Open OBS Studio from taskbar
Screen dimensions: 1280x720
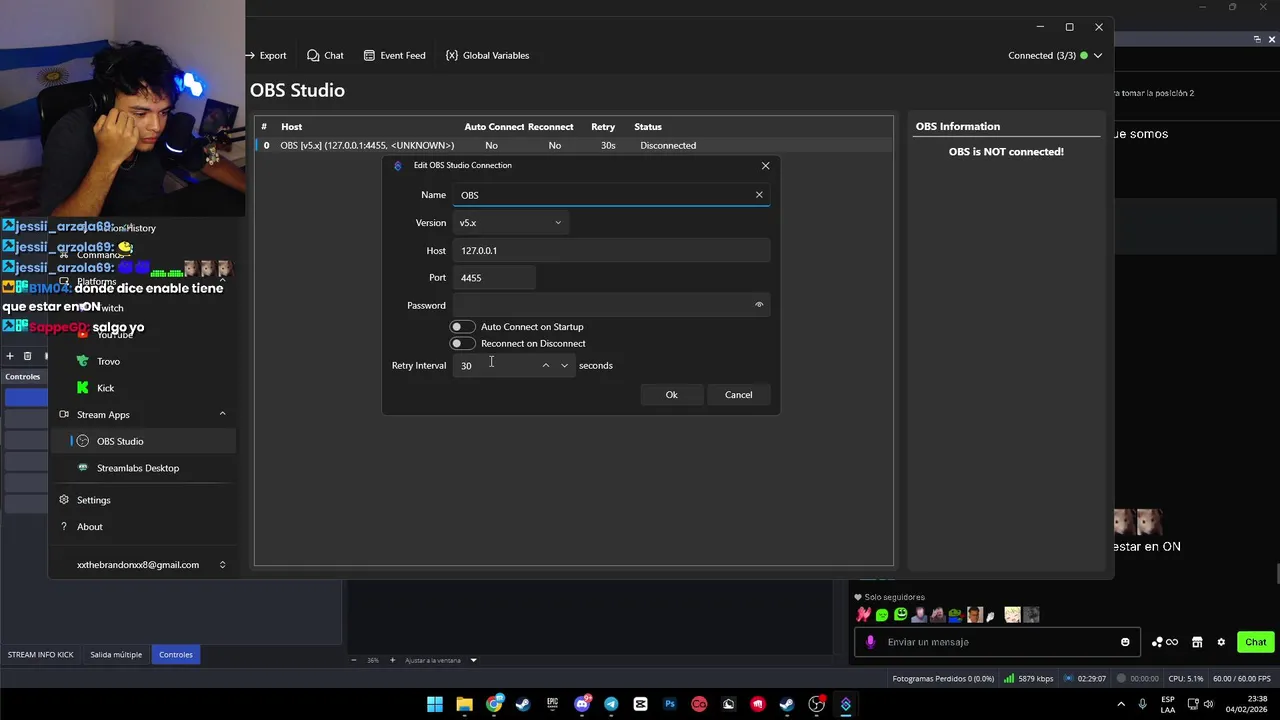click(816, 704)
